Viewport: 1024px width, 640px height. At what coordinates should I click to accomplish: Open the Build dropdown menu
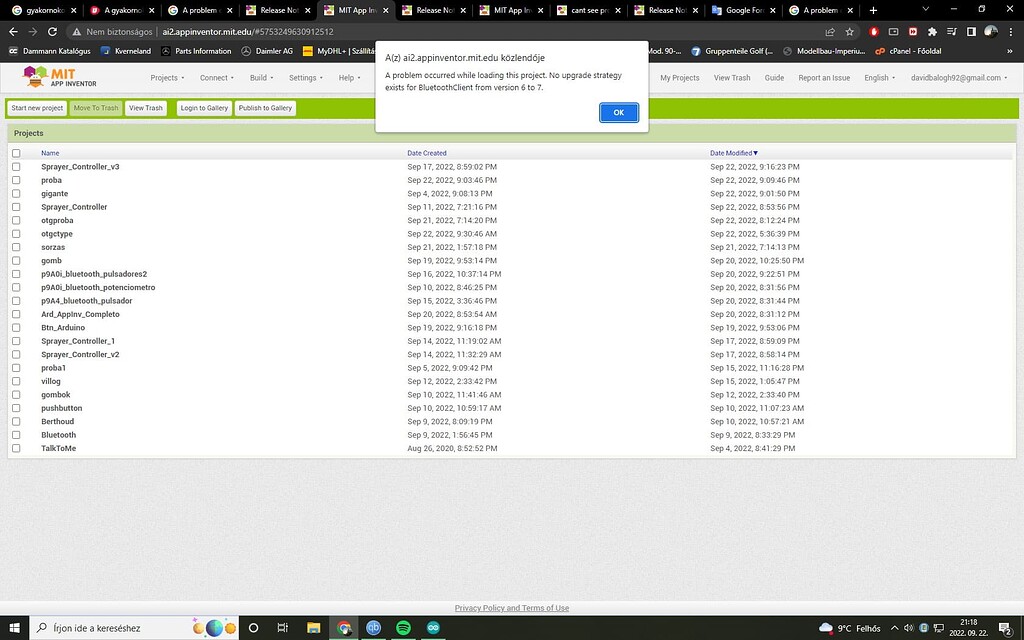click(261, 78)
